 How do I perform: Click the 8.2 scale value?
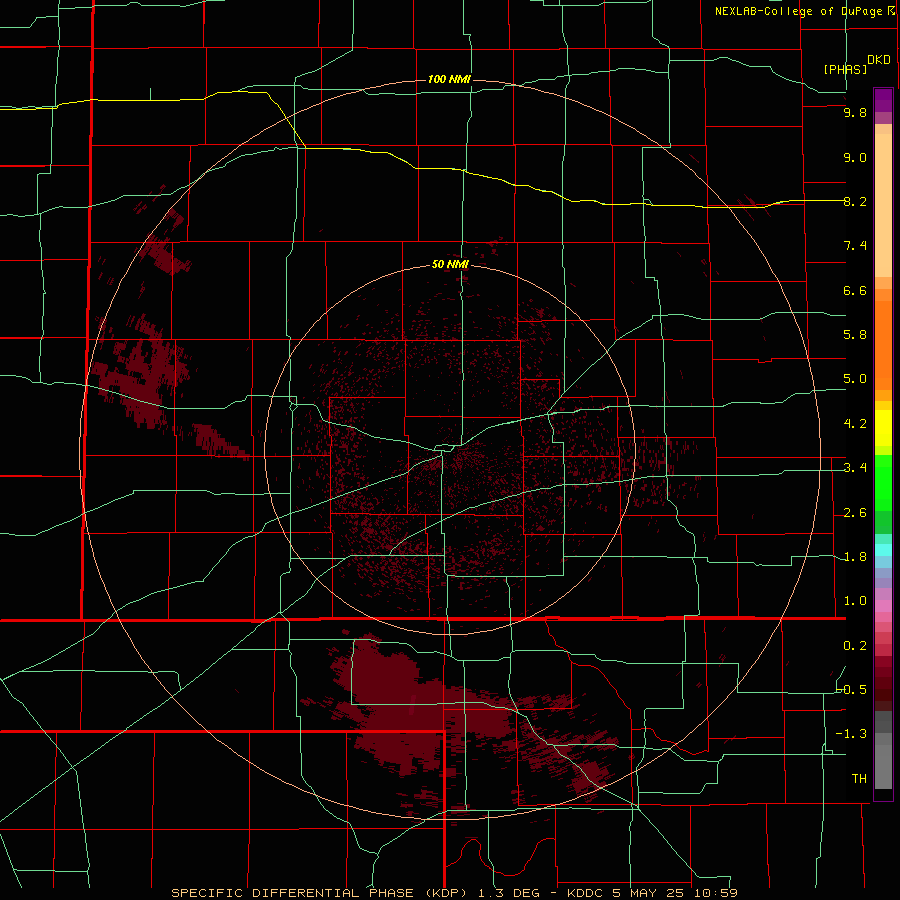pos(855,201)
